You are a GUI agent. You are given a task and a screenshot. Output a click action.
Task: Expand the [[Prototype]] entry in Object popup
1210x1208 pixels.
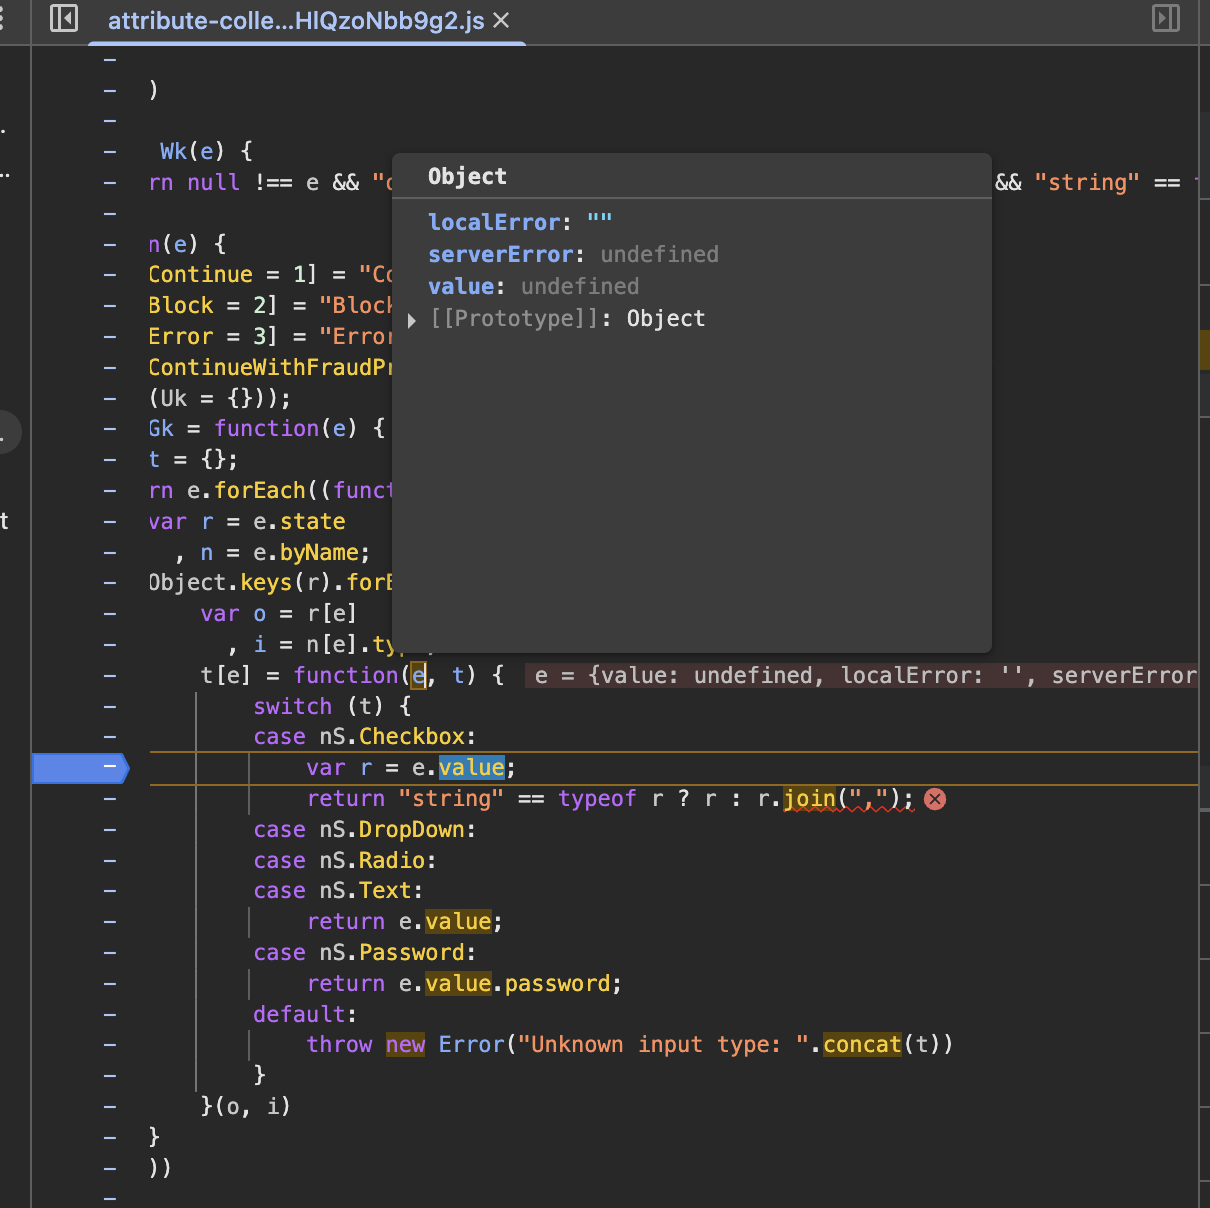click(412, 320)
